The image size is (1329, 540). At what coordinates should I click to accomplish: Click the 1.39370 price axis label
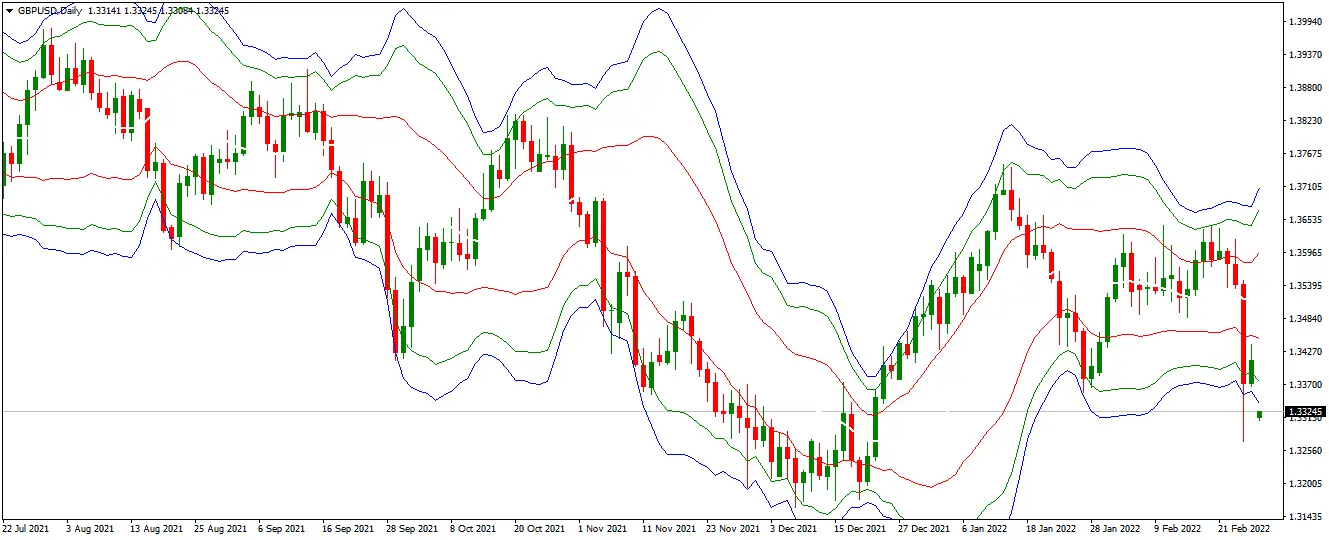[x=1307, y=54]
